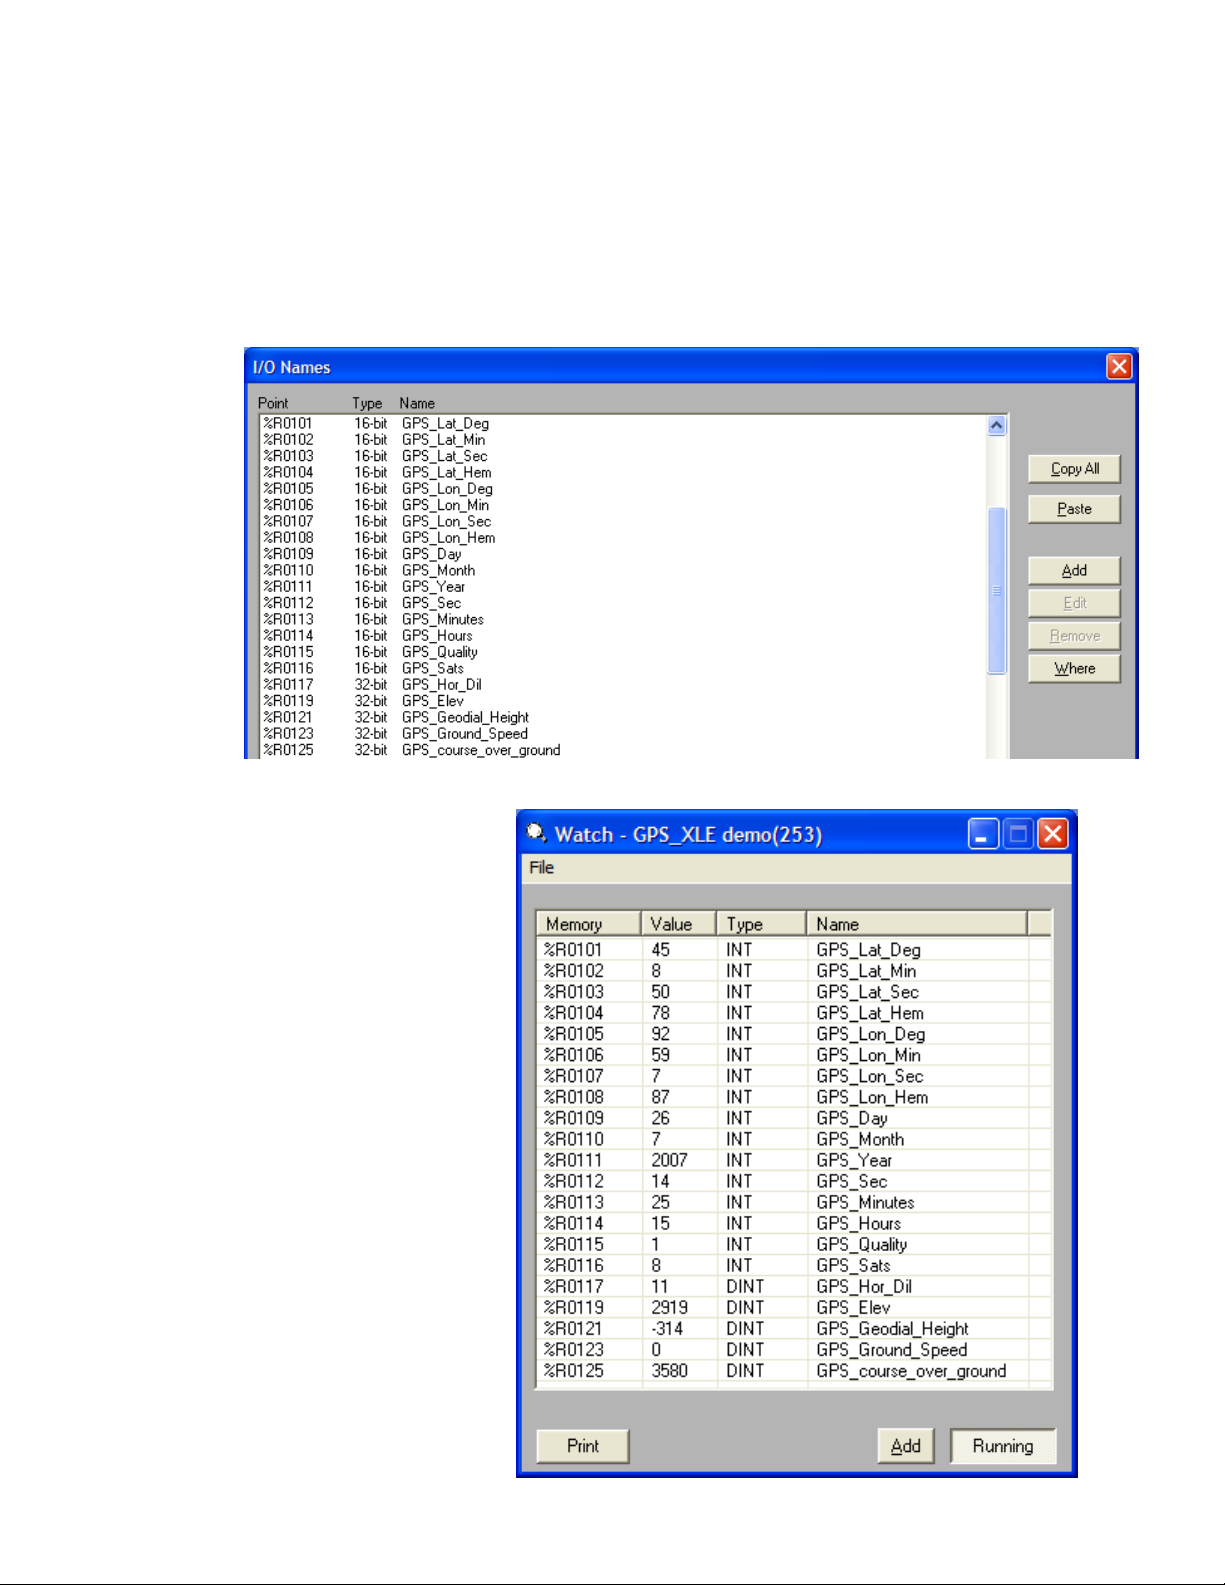
Task: Click value 3580 for GPS_course_over_ground in Watch
Action: tap(670, 1370)
